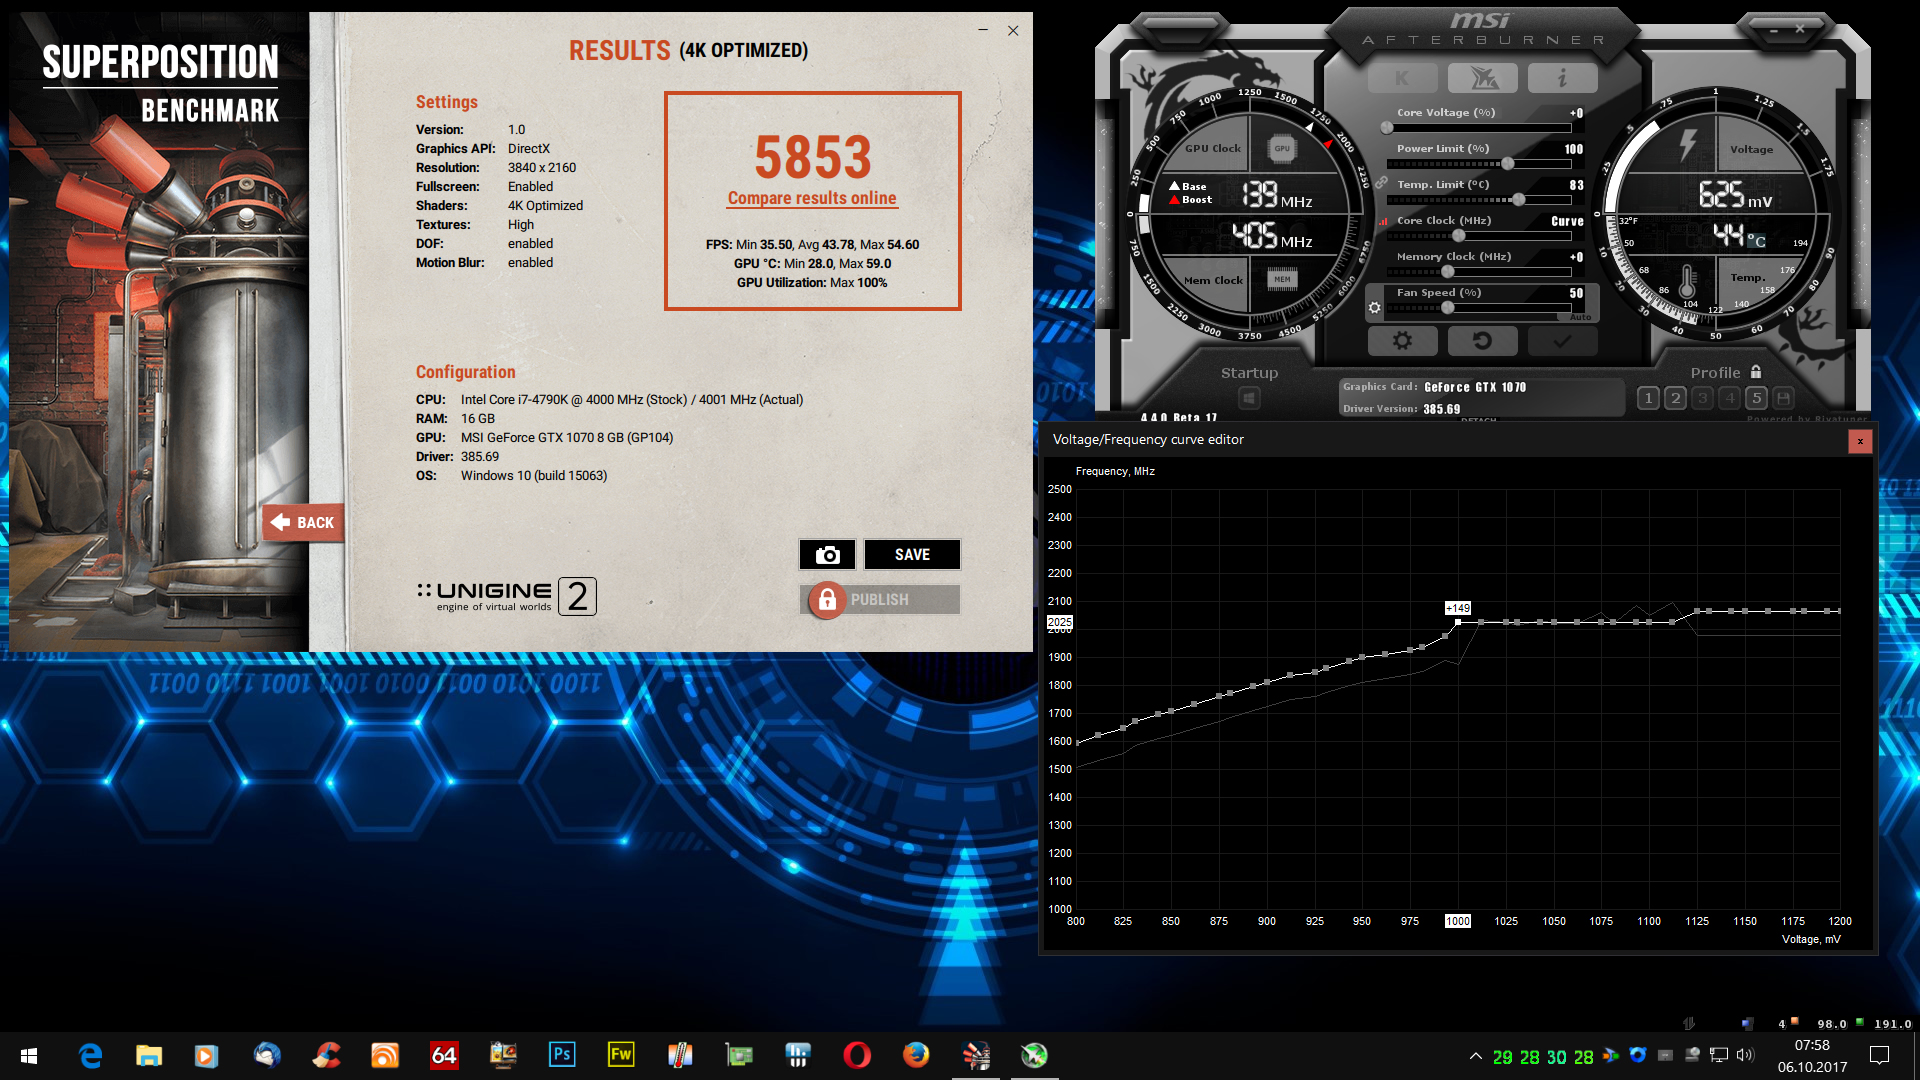
Task: Save profile using the floppy disk icon
Action: (1783, 398)
